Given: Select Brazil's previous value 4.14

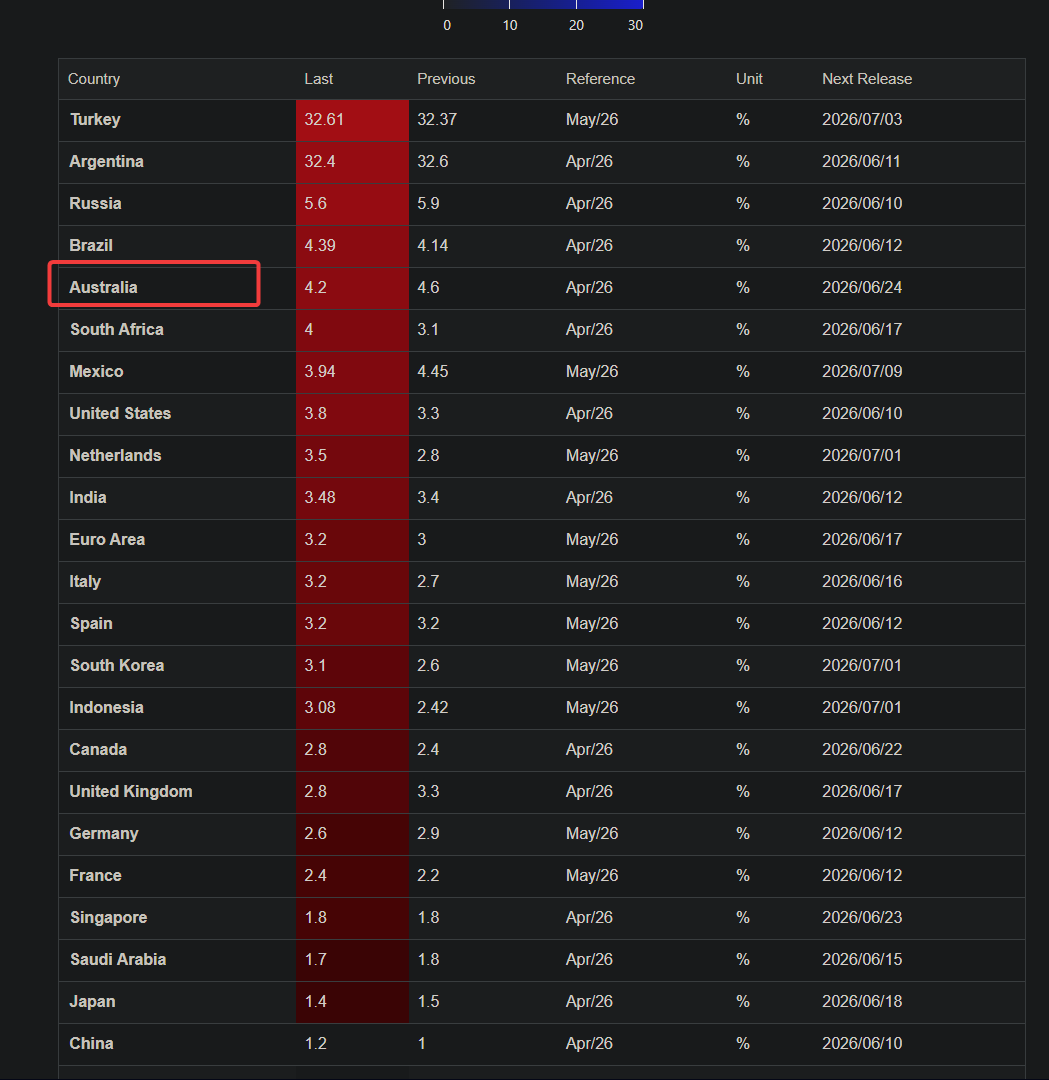Looking at the screenshot, I should click(433, 246).
